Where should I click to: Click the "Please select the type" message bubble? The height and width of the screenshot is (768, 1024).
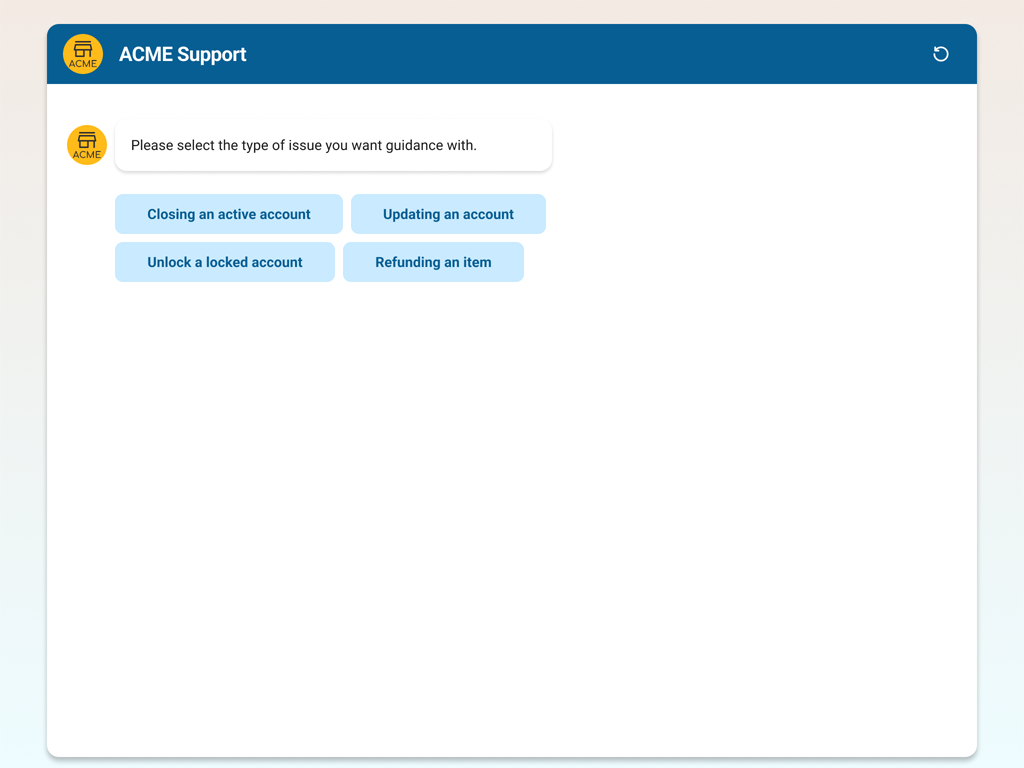333,146
